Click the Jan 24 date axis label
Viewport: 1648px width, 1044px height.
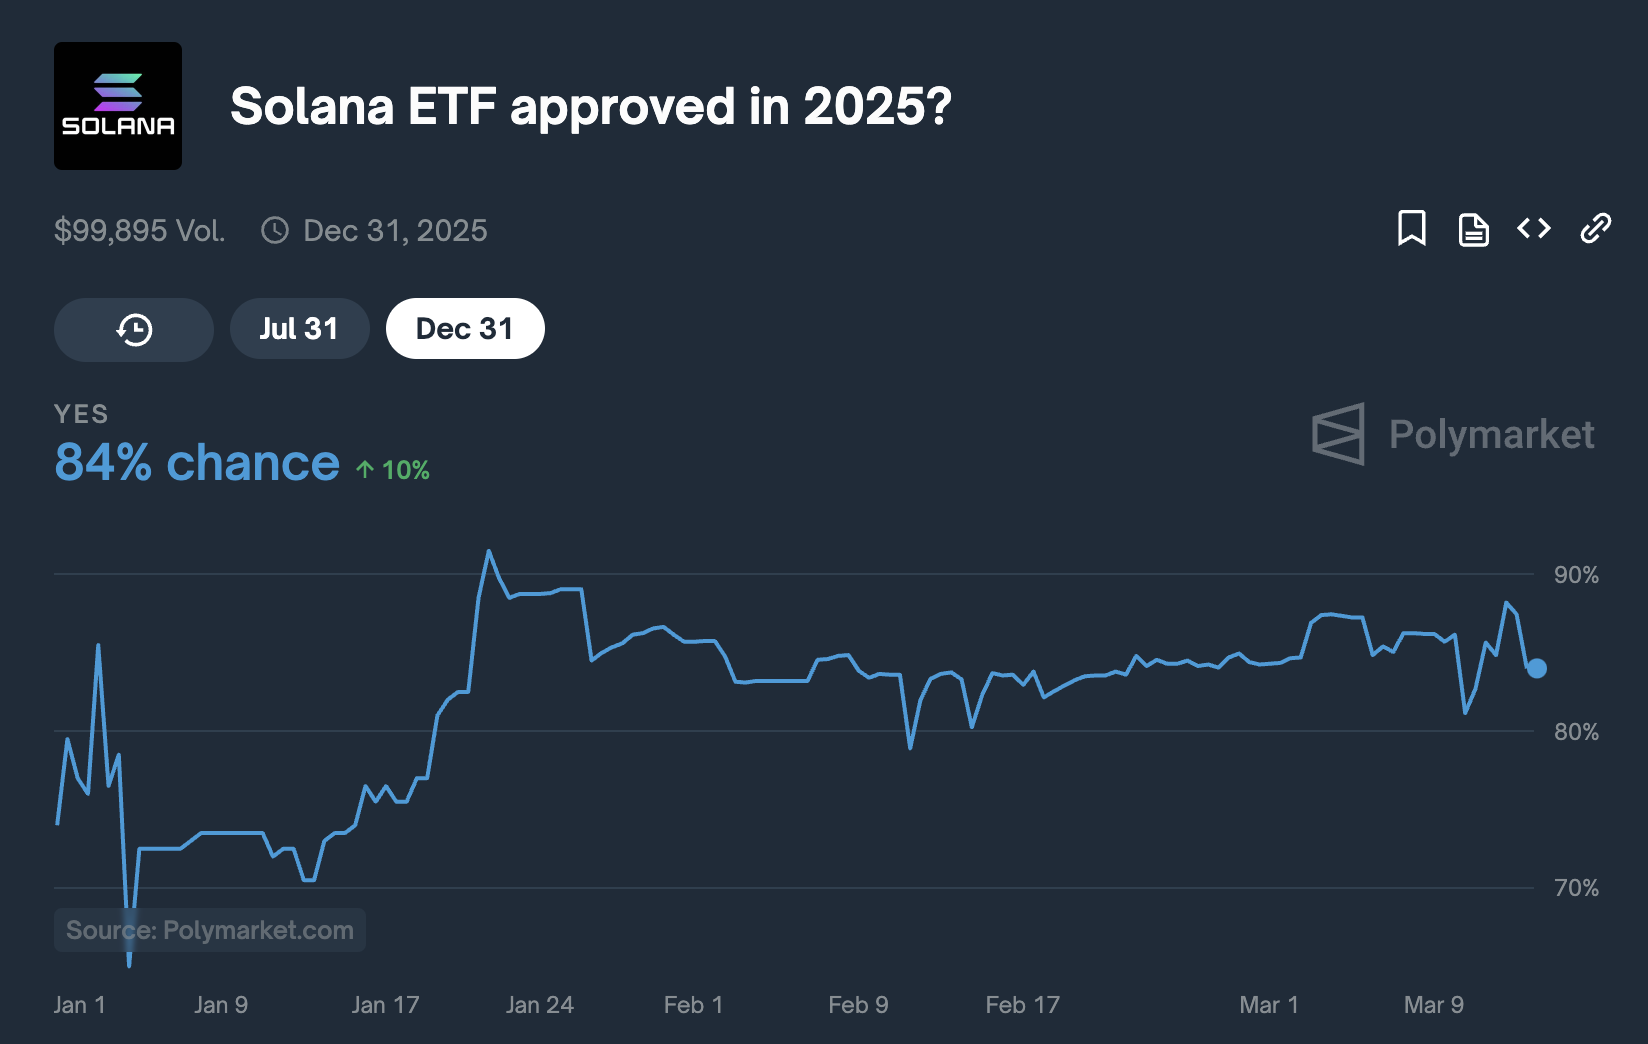(x=540, y=1005)
